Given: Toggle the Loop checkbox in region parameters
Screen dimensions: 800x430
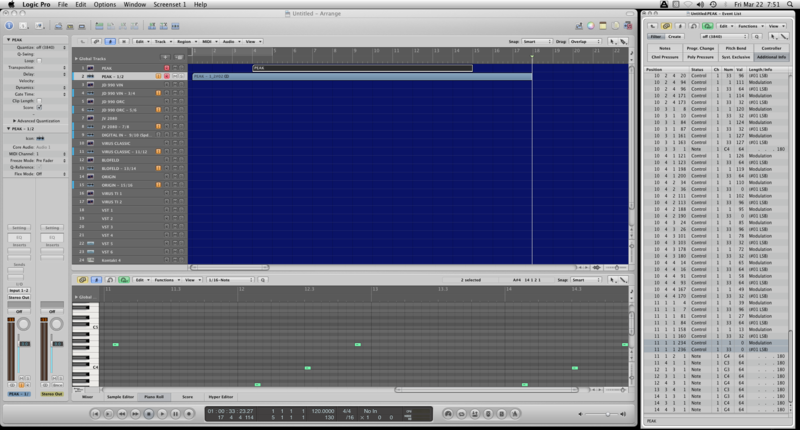Looking at the screenshot, I should pyautogui.click(x=39, y=61).
